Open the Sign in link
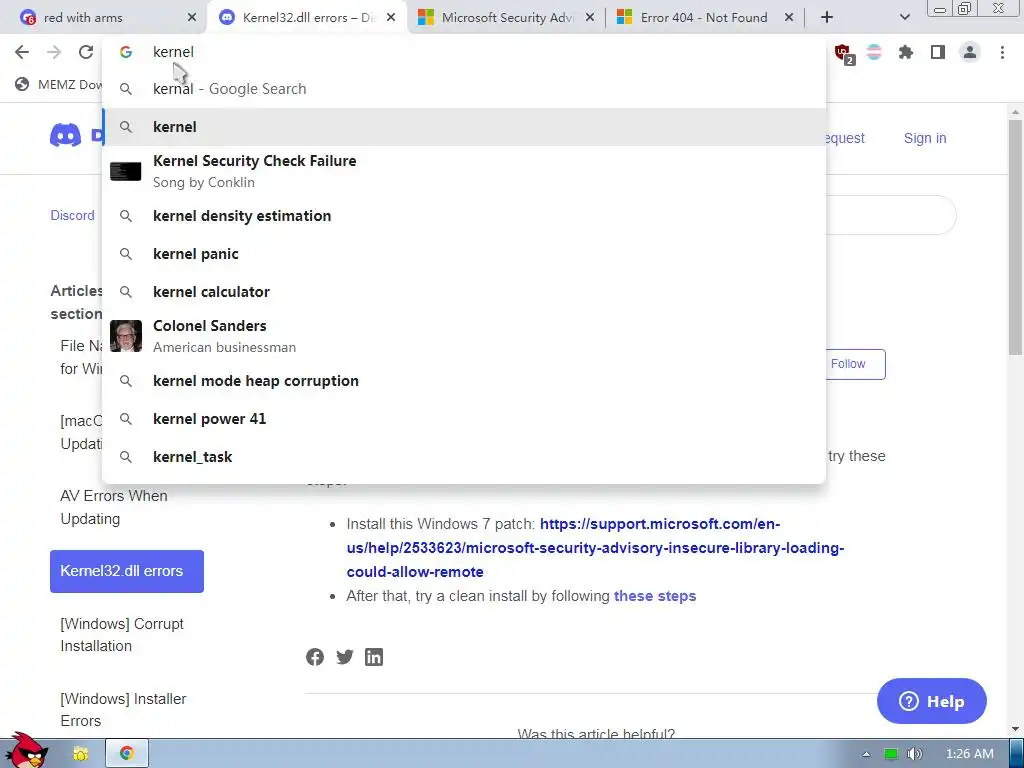 tap(925, 138)
